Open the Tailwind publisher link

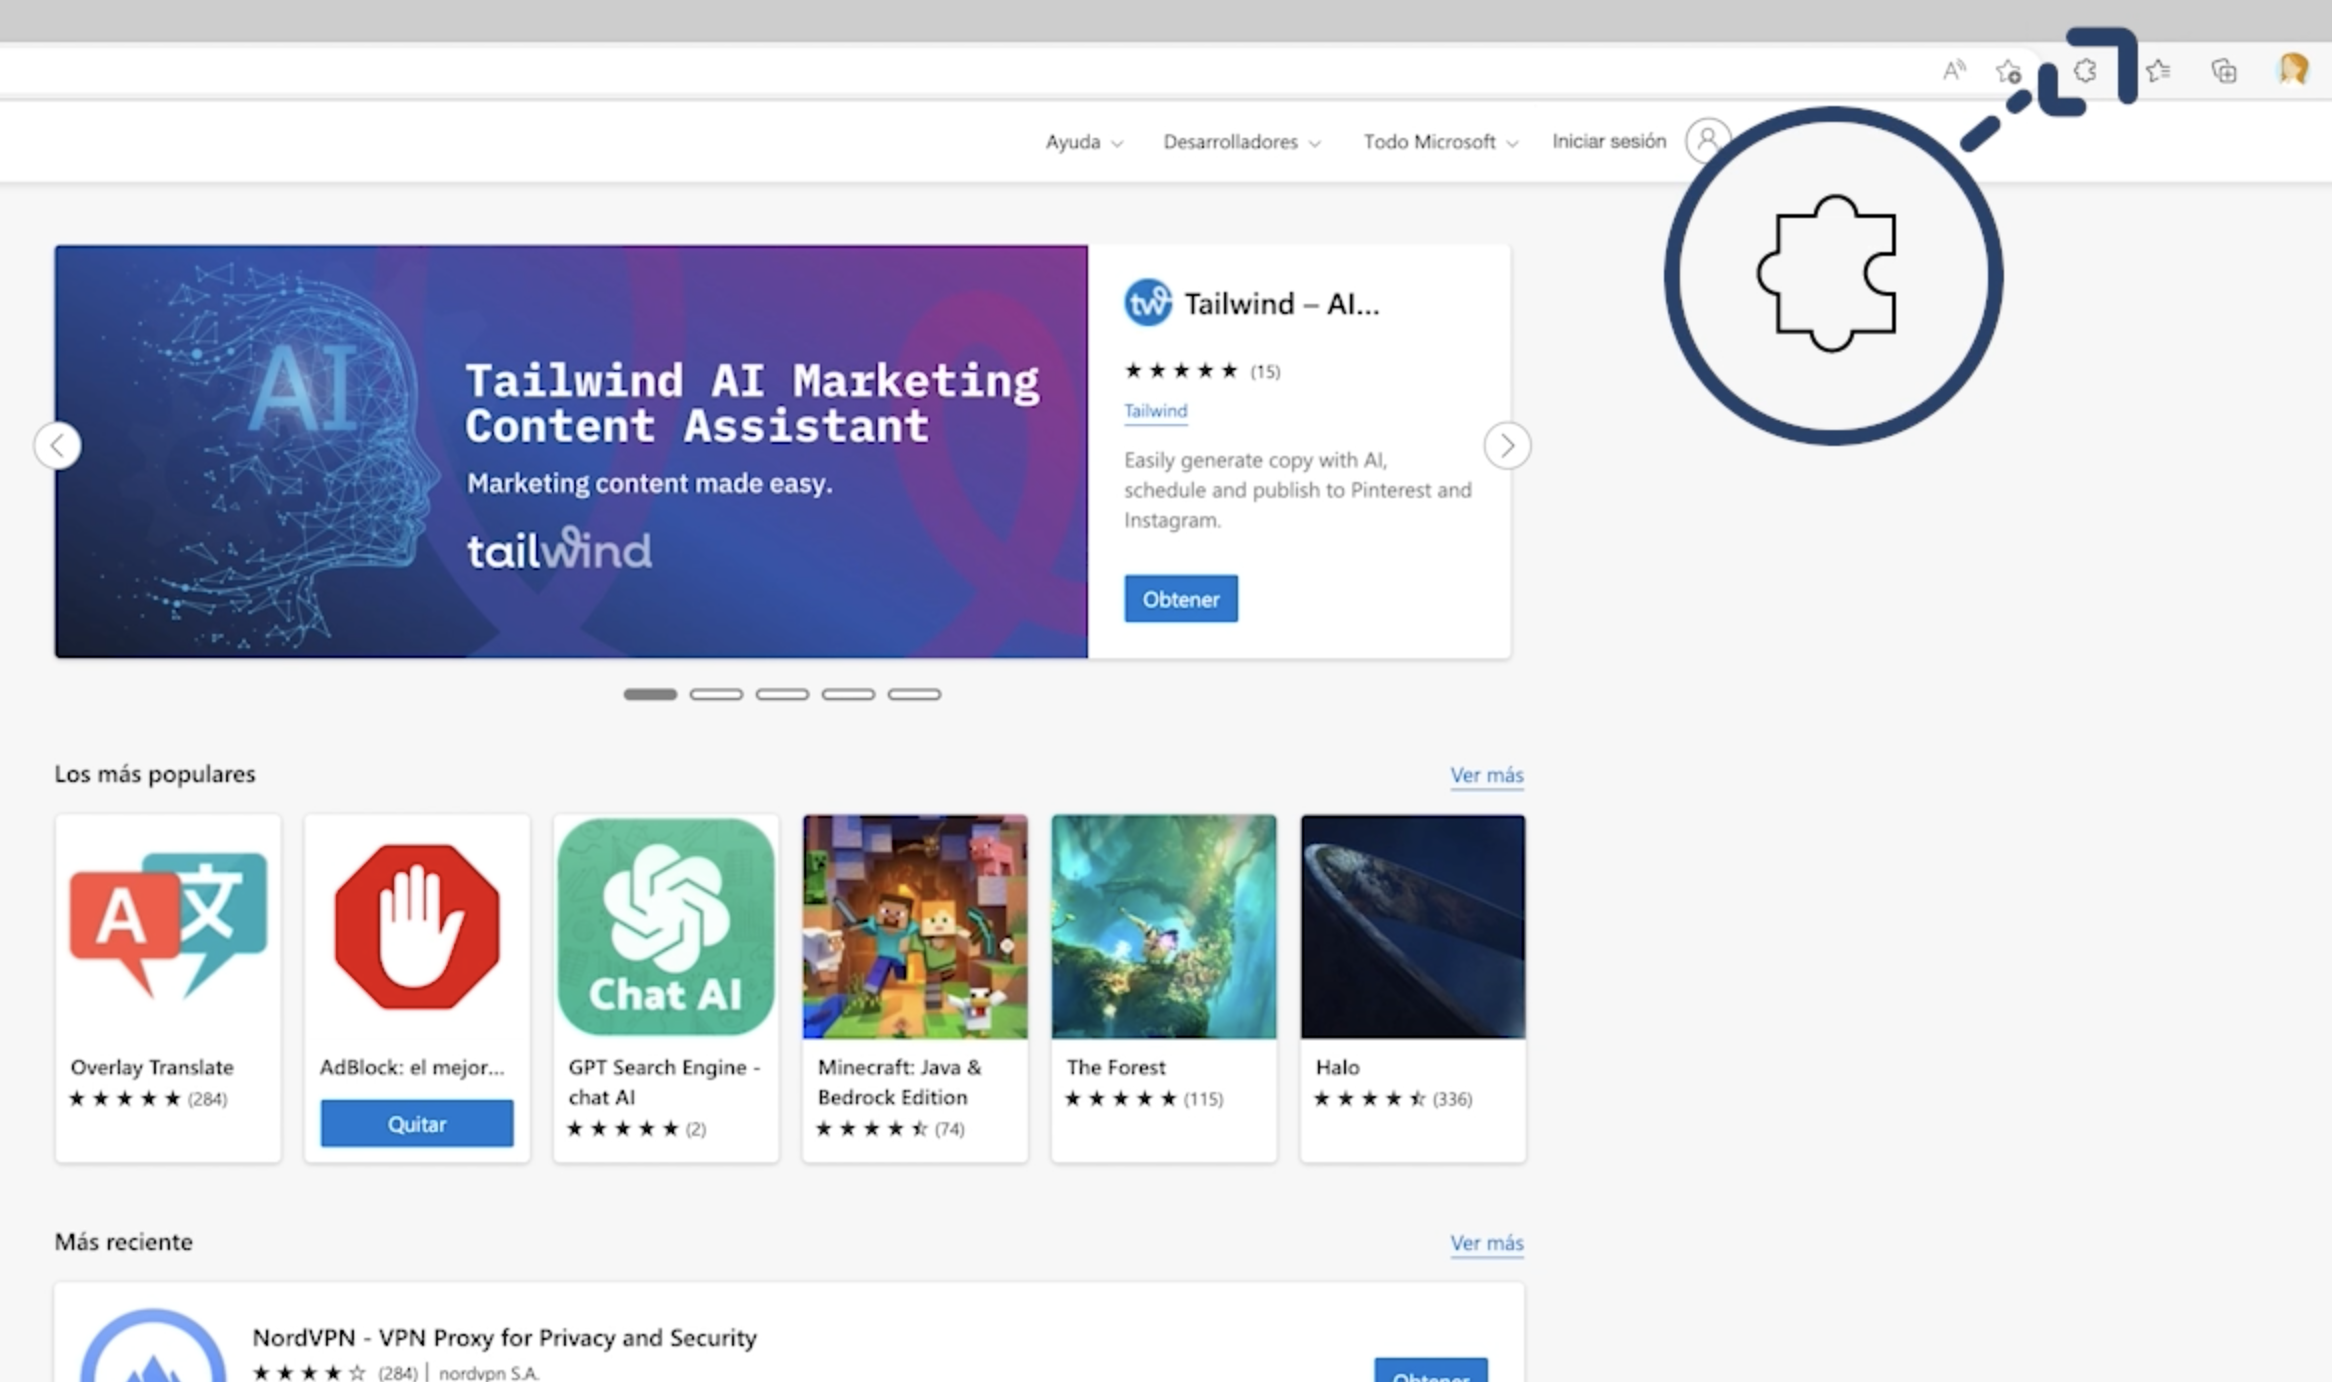(1155, 411)
